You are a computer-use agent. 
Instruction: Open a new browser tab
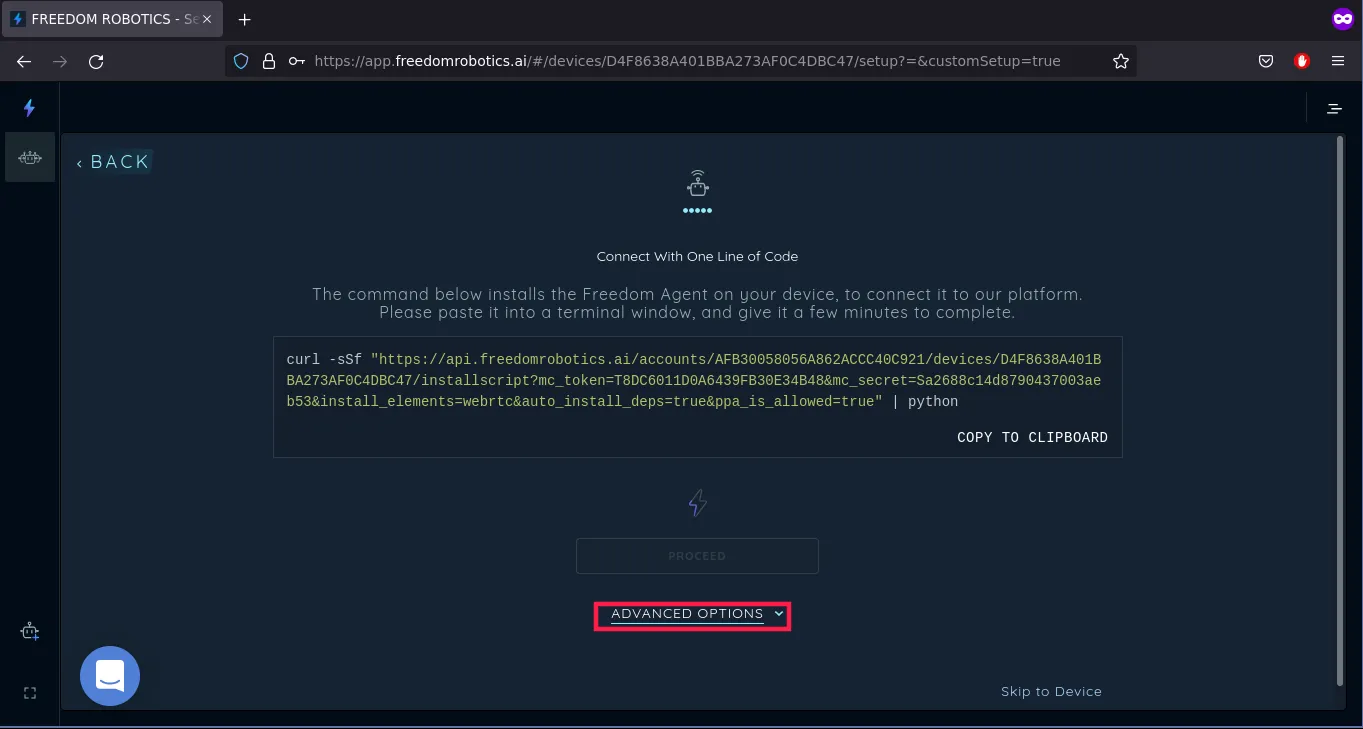tap(244, 19)
